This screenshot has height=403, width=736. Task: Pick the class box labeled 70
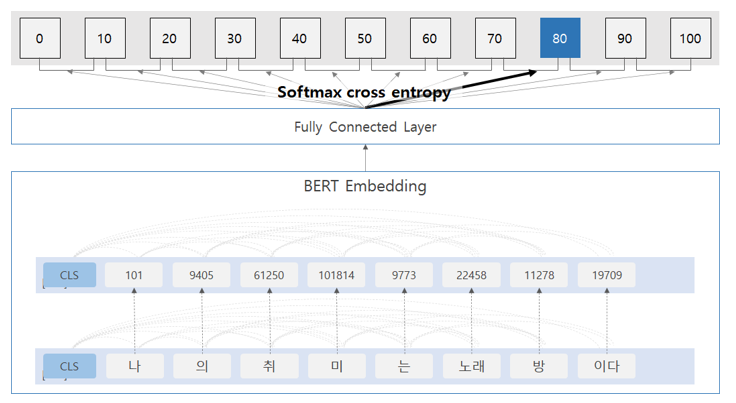pyautogui.click(x=494, y=38)
